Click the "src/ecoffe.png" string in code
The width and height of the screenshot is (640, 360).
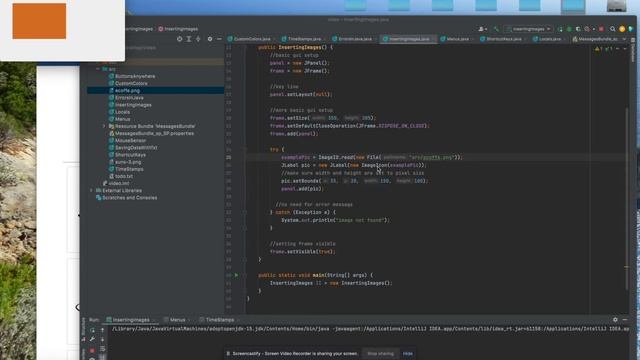click(431, 157)
